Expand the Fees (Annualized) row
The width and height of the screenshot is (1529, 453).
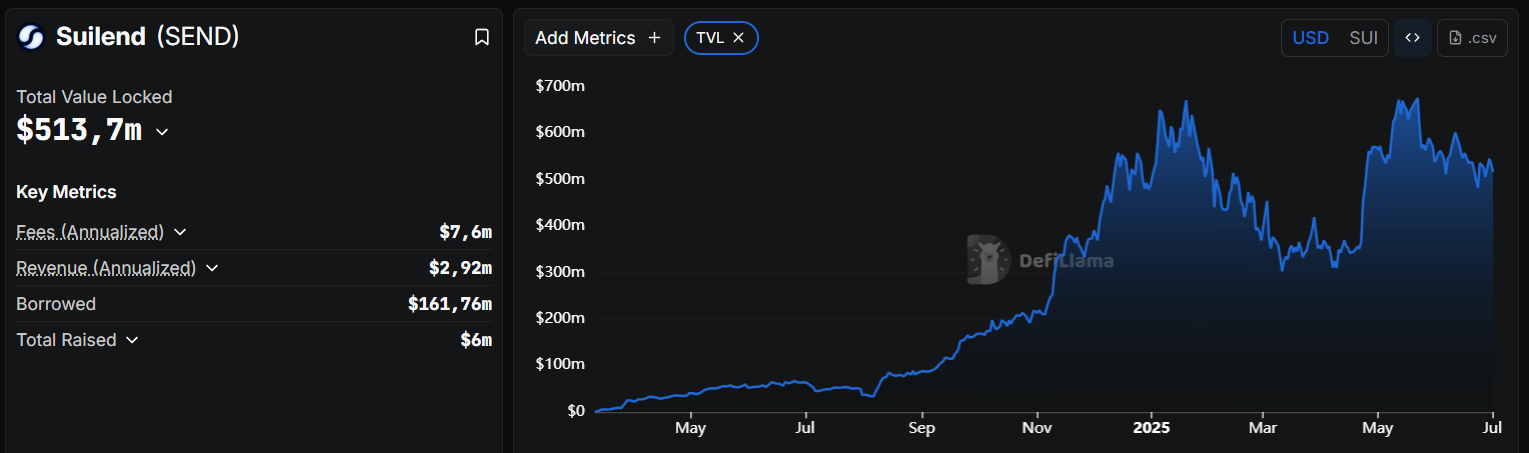(x=180, y=232)
